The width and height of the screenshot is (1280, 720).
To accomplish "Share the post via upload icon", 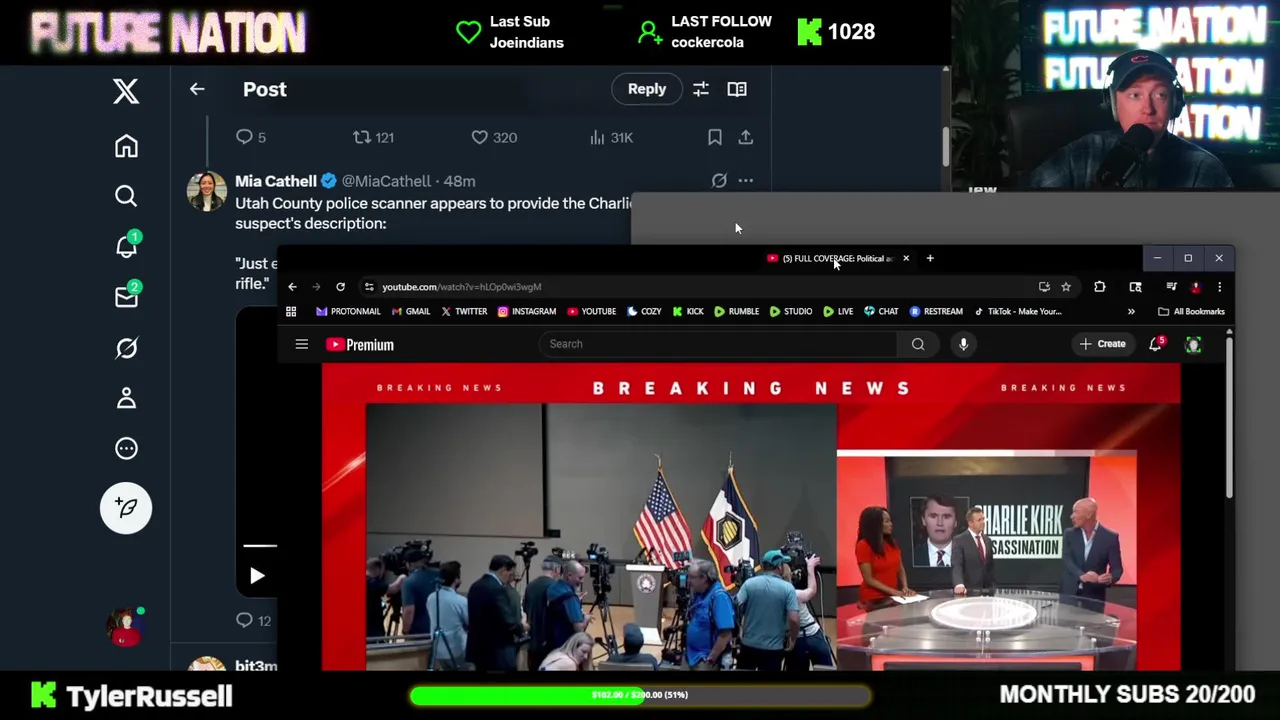I will point(746,137).
